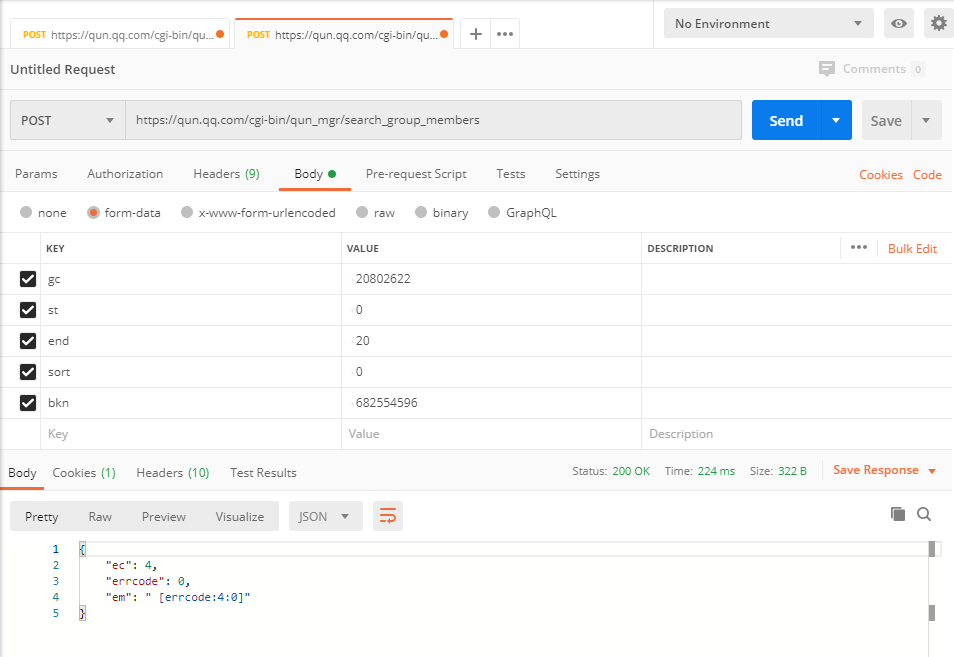
Task: Expand the Save Response dropdown
Action: coord(932,471)
